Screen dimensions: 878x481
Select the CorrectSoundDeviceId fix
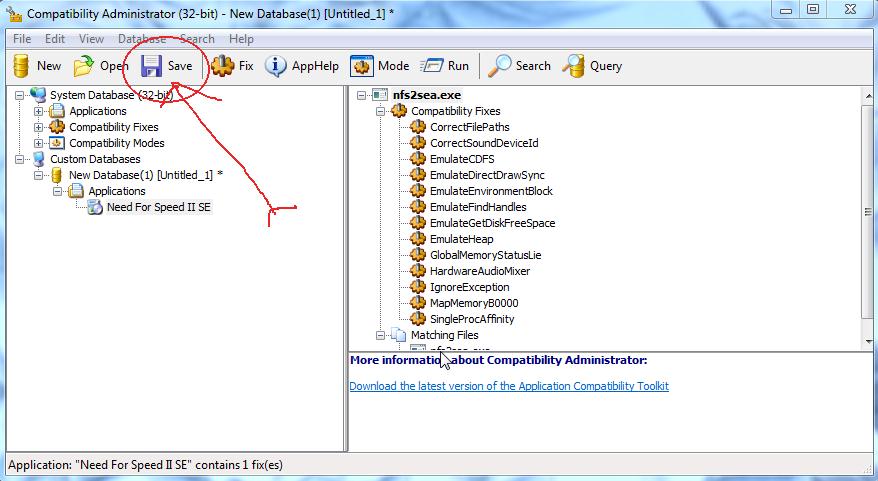[484, 143]
